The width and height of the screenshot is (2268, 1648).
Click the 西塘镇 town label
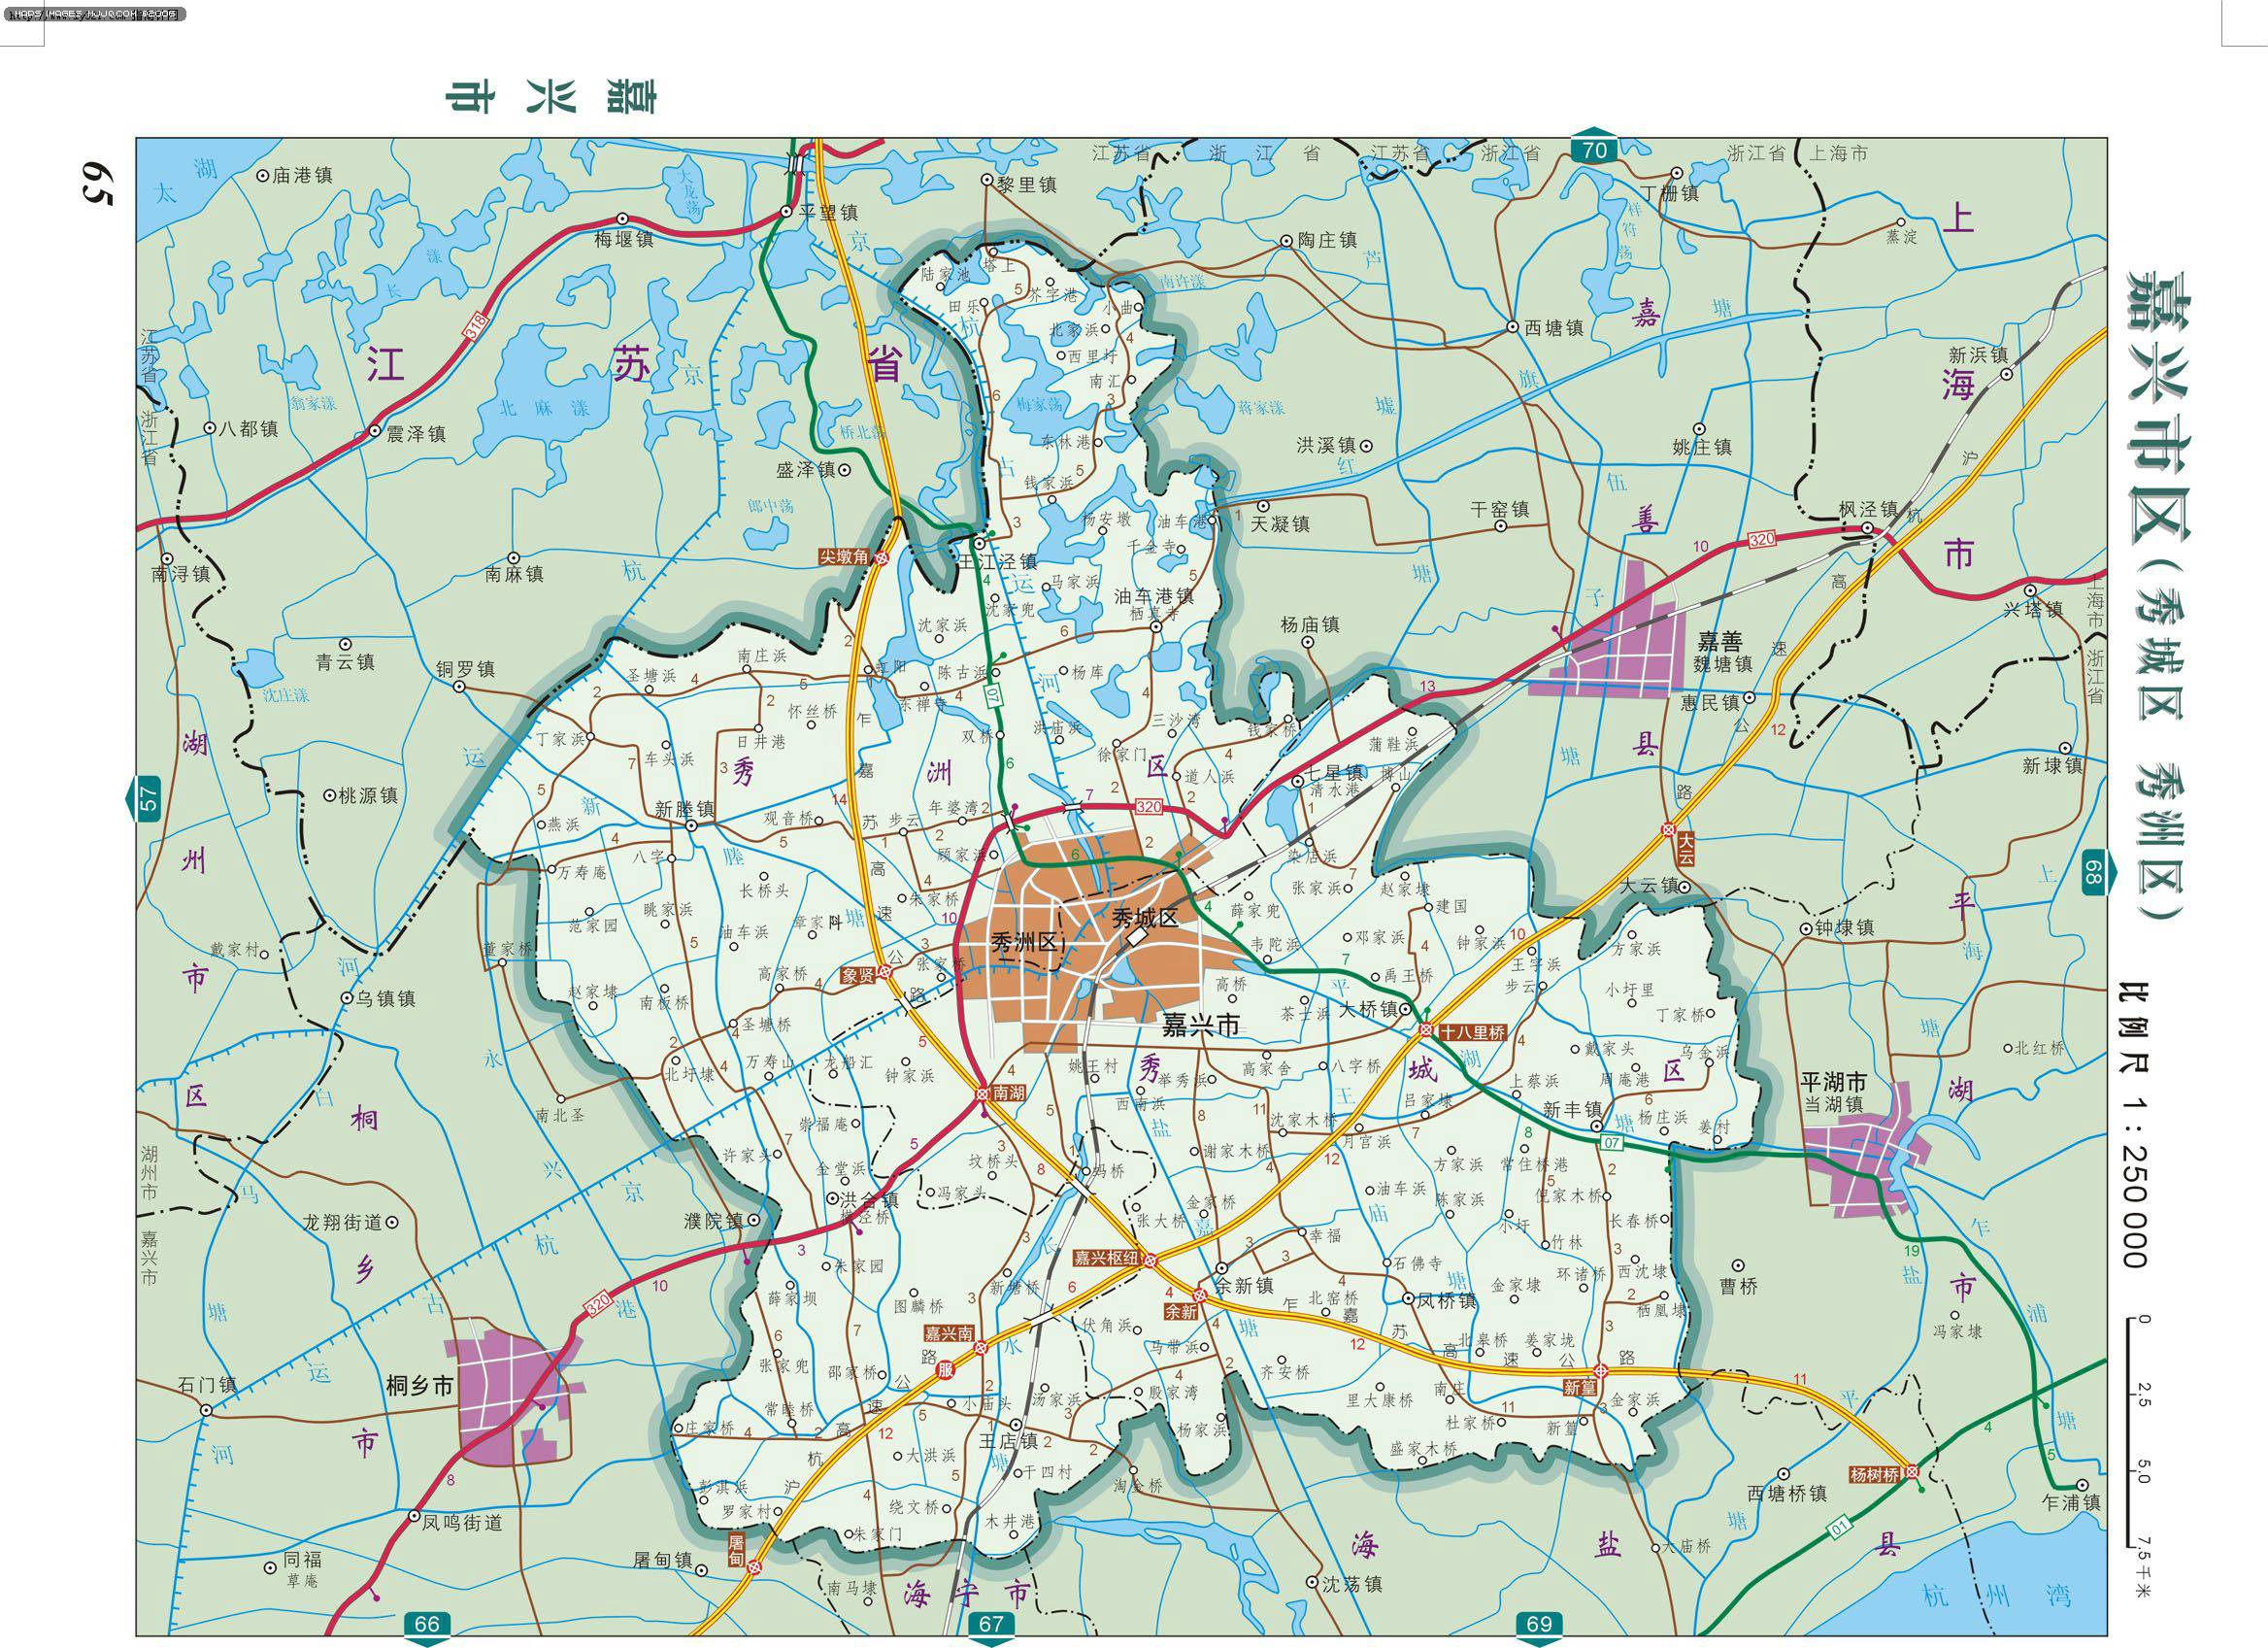click(1554, 328)
